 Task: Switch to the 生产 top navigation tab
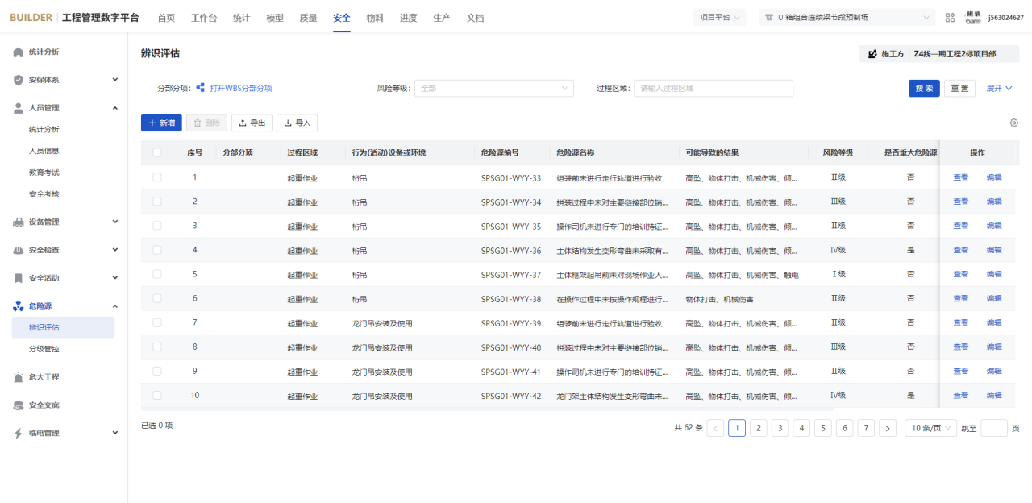tap(442, 18)
